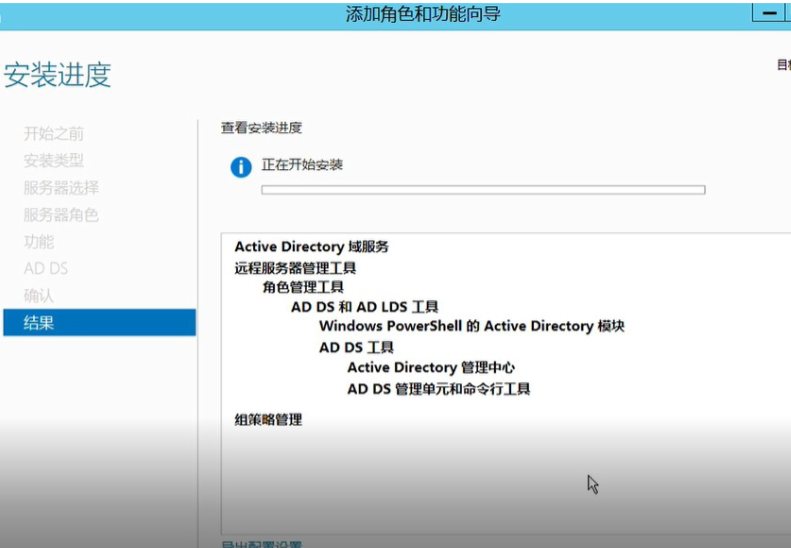Select Active Directory 域服务 in the list
The image size is (791, 548).
click(311, 247)
